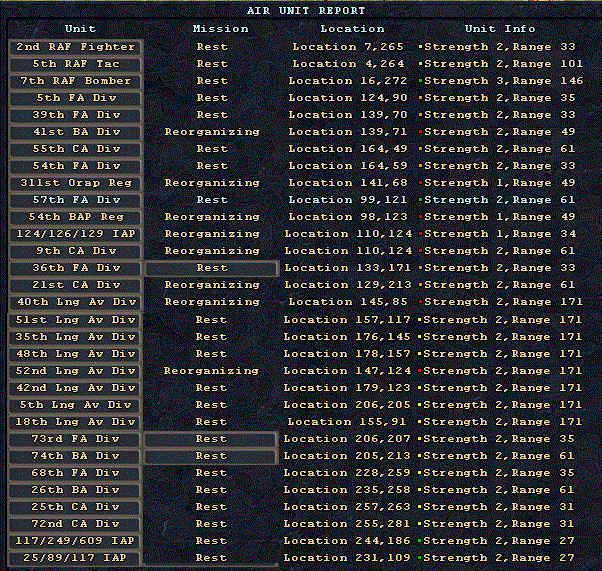This screenshot has height=571, width=602.
Task: Click the 25/89/117 IAP unit button
Action: click(x=74, y=558)
